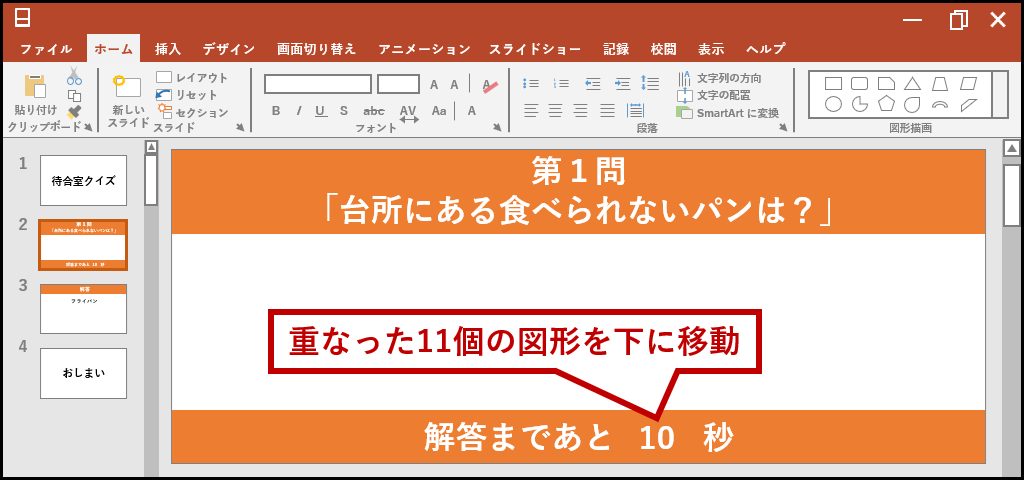Select the Rounded Rectangle shape
This screenshot has height=480, width=1024.
pyautogui.click(x=859, y=84)
